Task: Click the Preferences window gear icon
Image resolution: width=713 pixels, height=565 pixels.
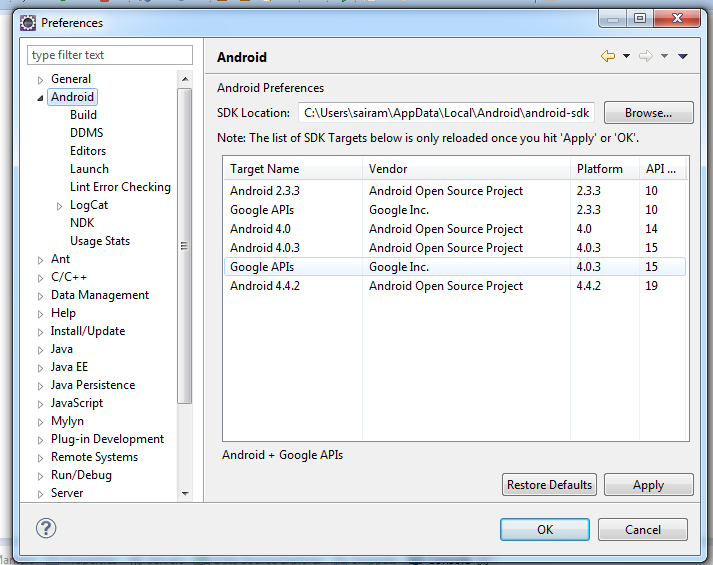Action: tap(28, 23)
